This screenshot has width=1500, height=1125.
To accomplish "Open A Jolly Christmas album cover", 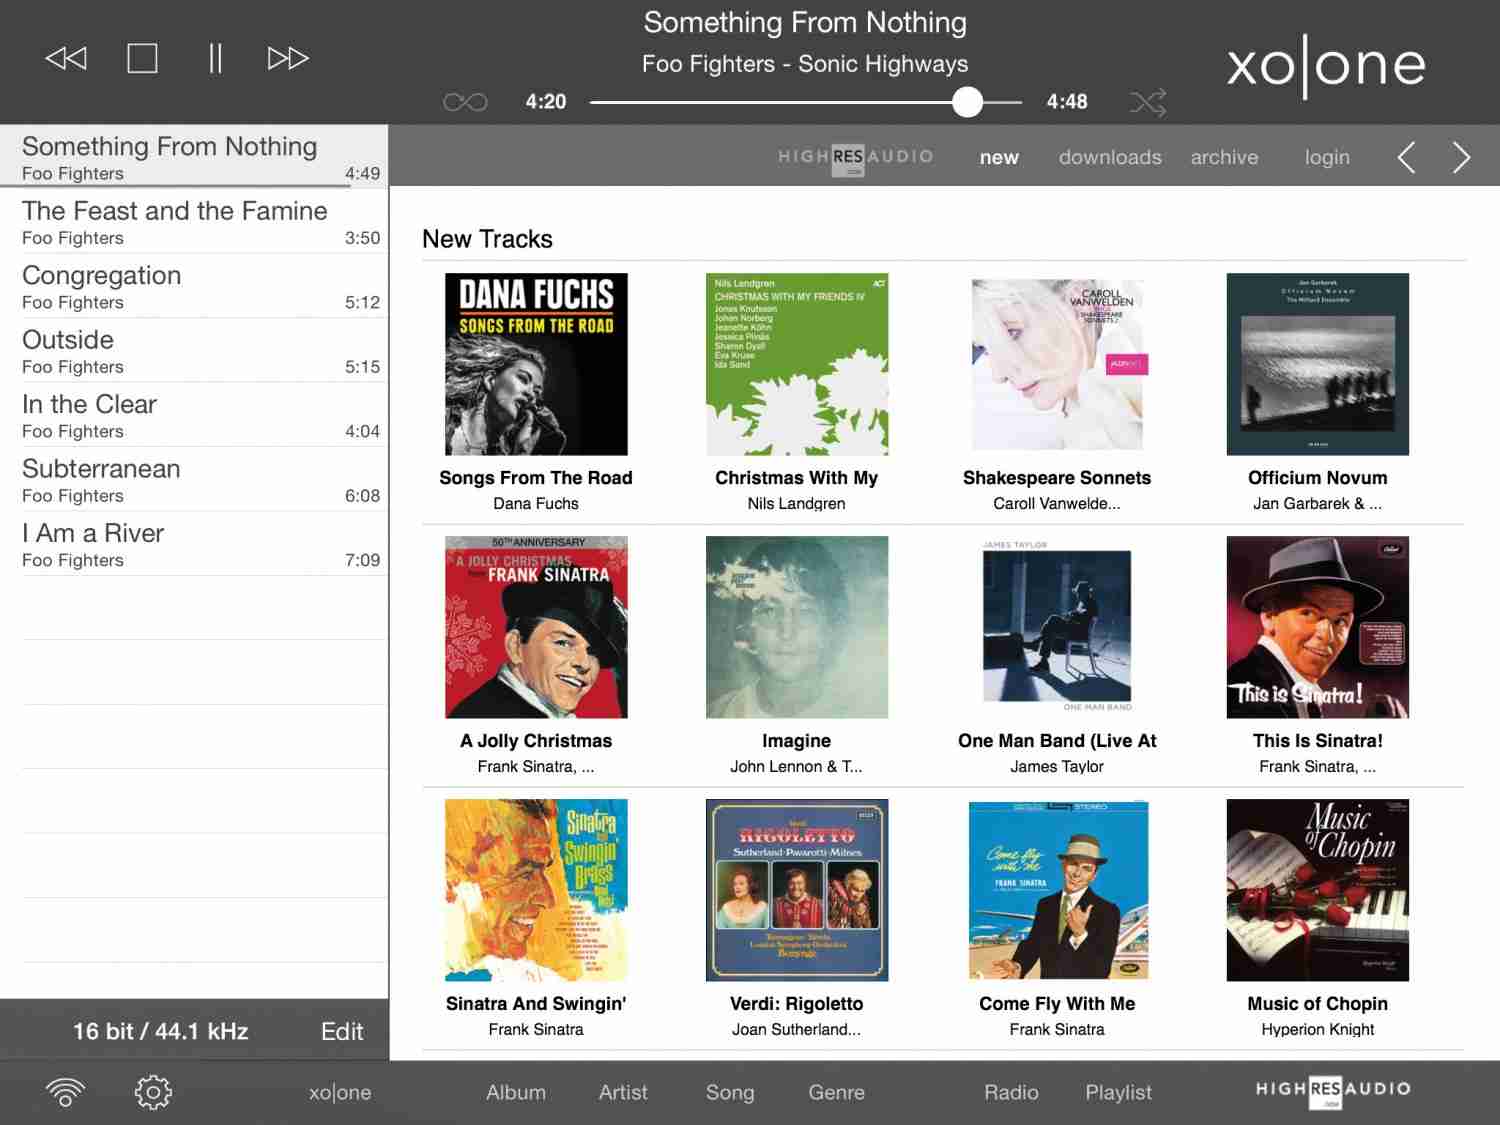I will (536, 627).
